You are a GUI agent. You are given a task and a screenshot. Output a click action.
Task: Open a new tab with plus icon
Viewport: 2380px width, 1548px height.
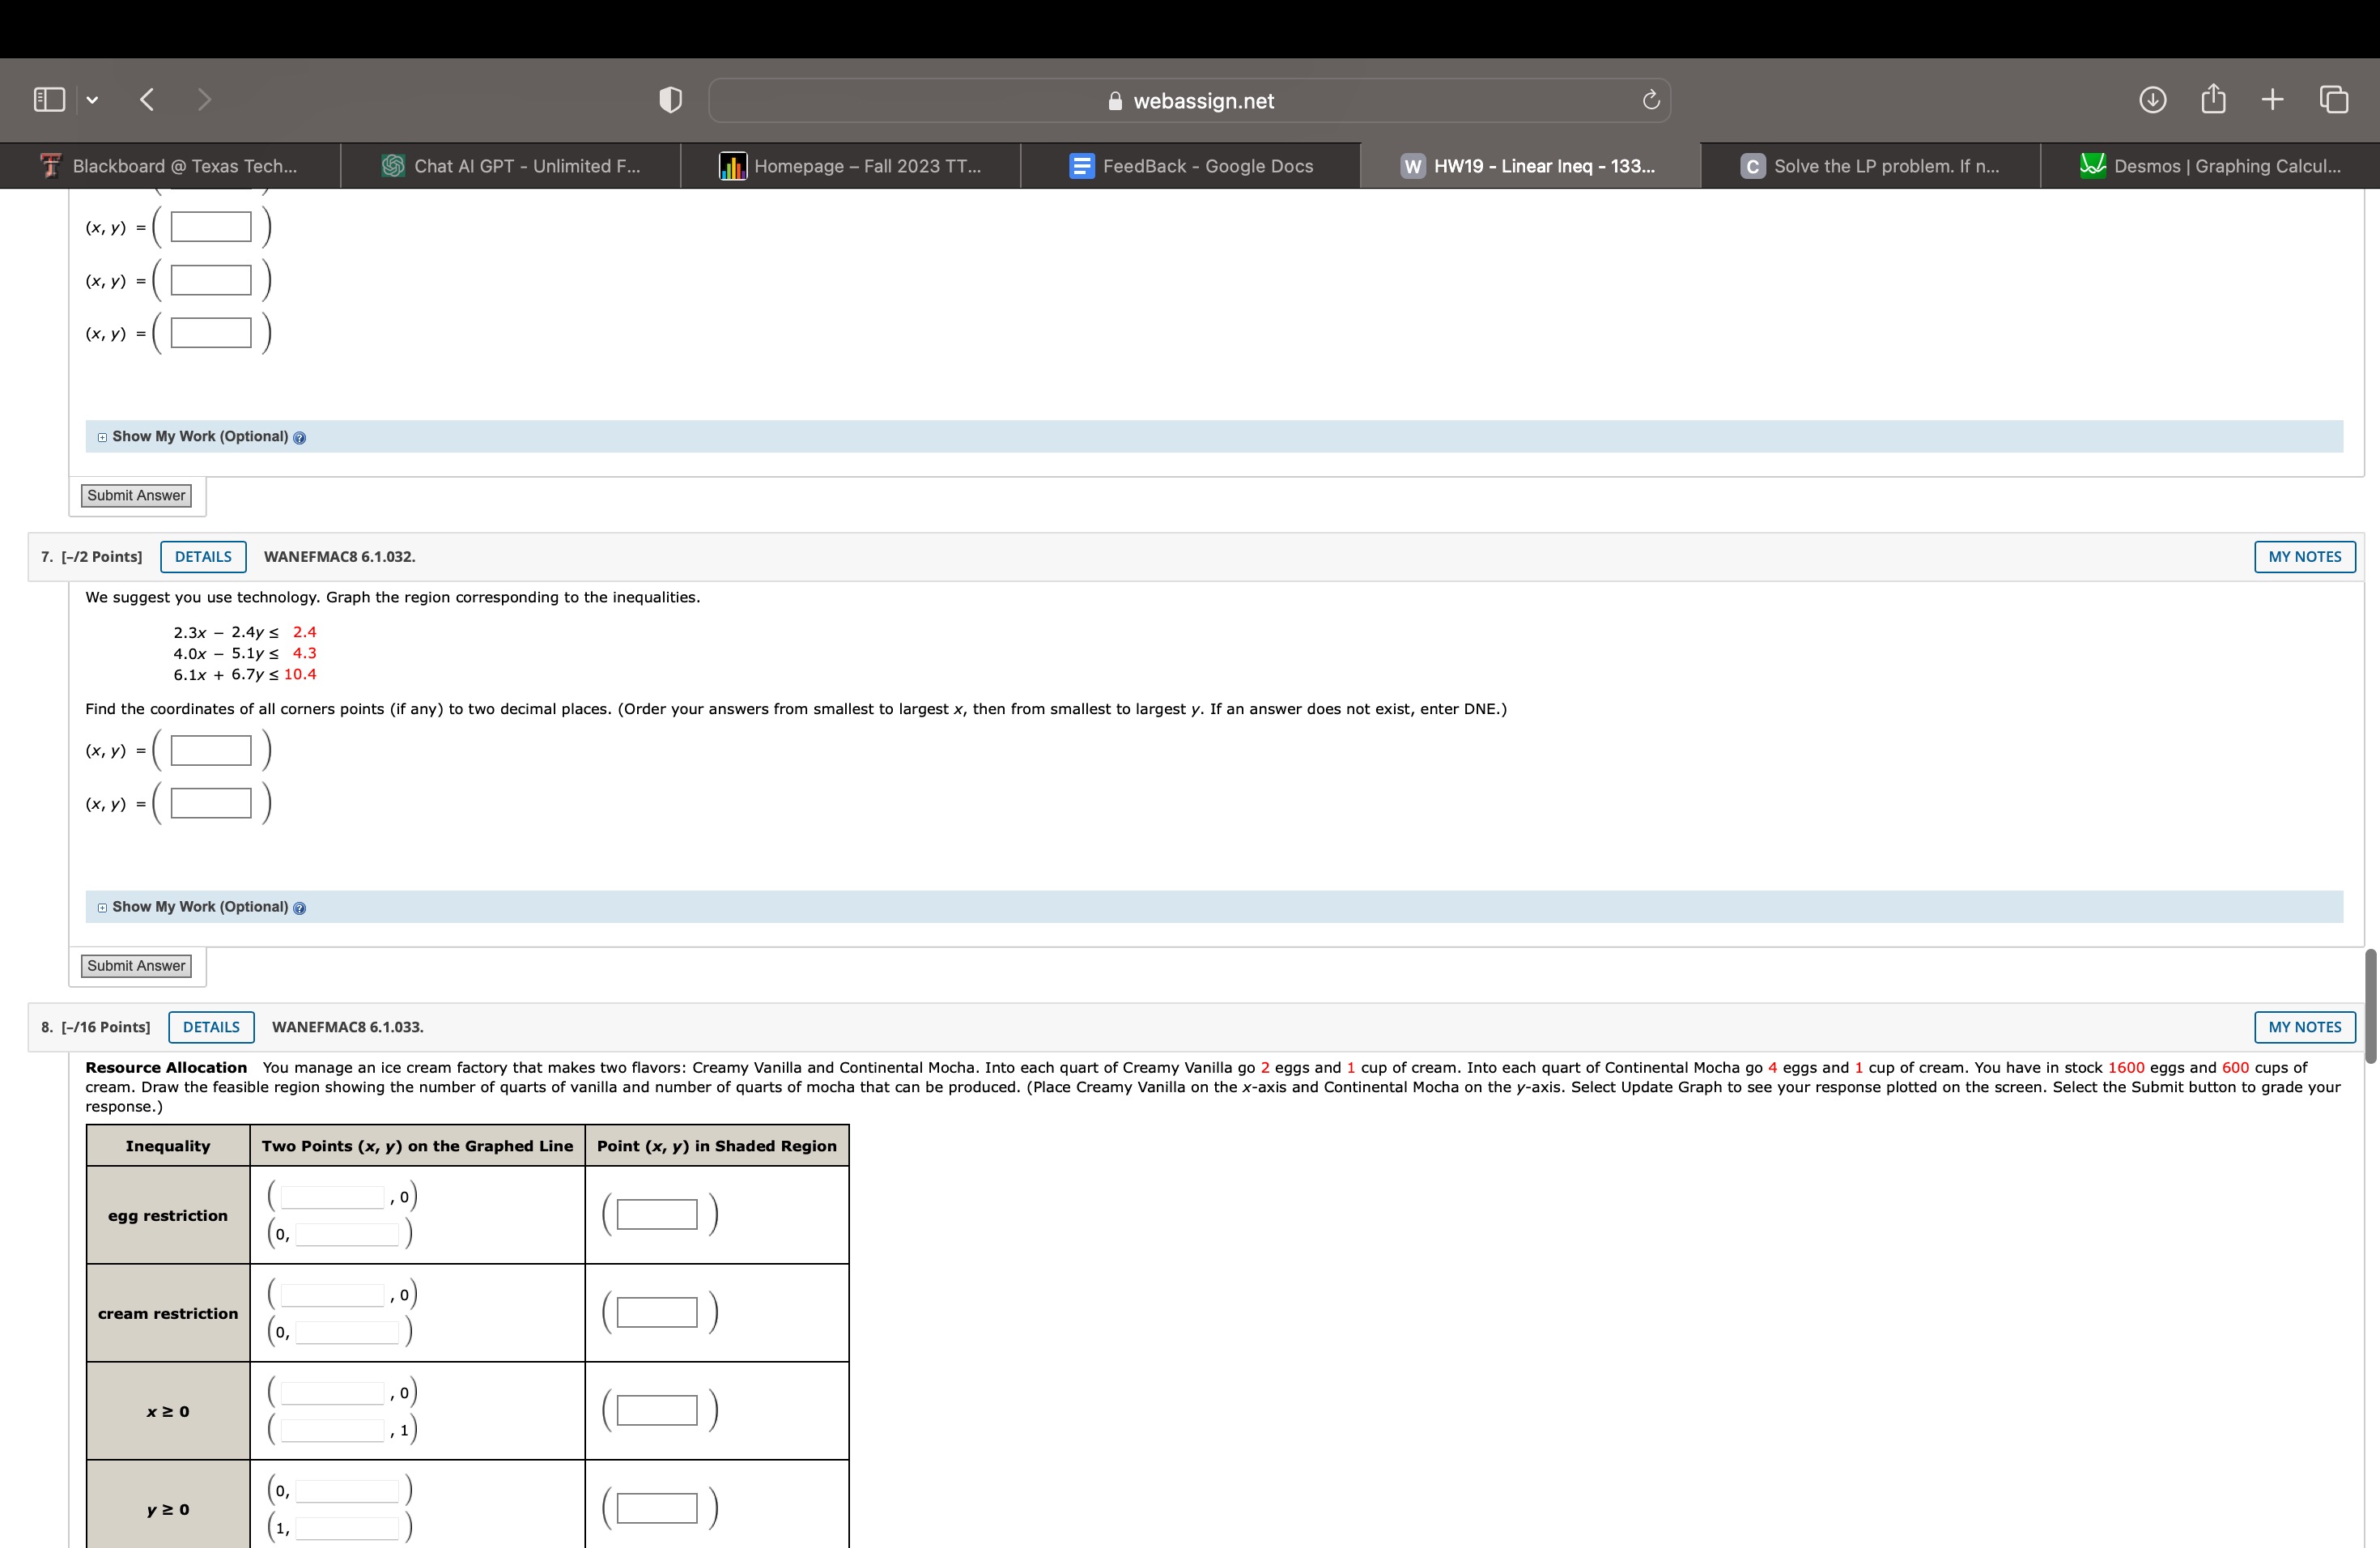(x=2272, y=100)
